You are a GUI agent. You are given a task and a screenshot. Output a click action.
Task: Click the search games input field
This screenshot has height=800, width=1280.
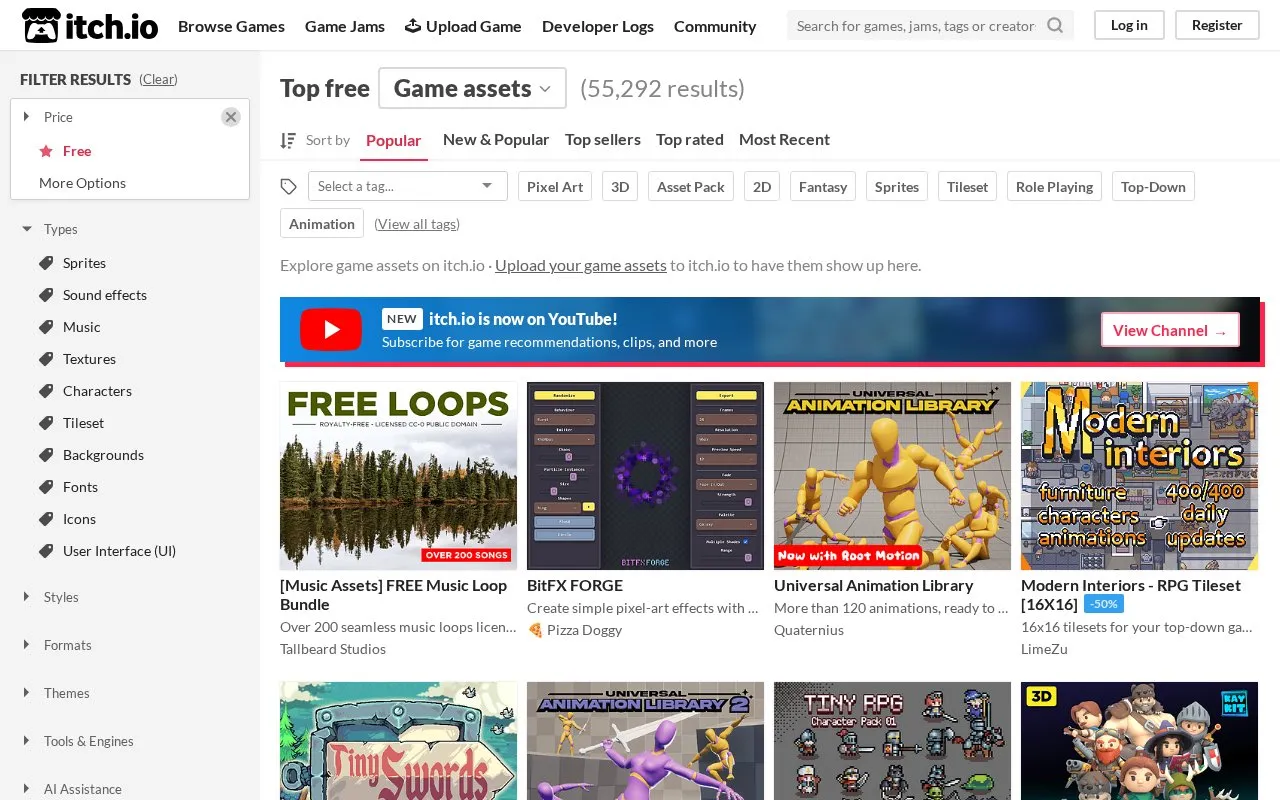pos(916,26)
